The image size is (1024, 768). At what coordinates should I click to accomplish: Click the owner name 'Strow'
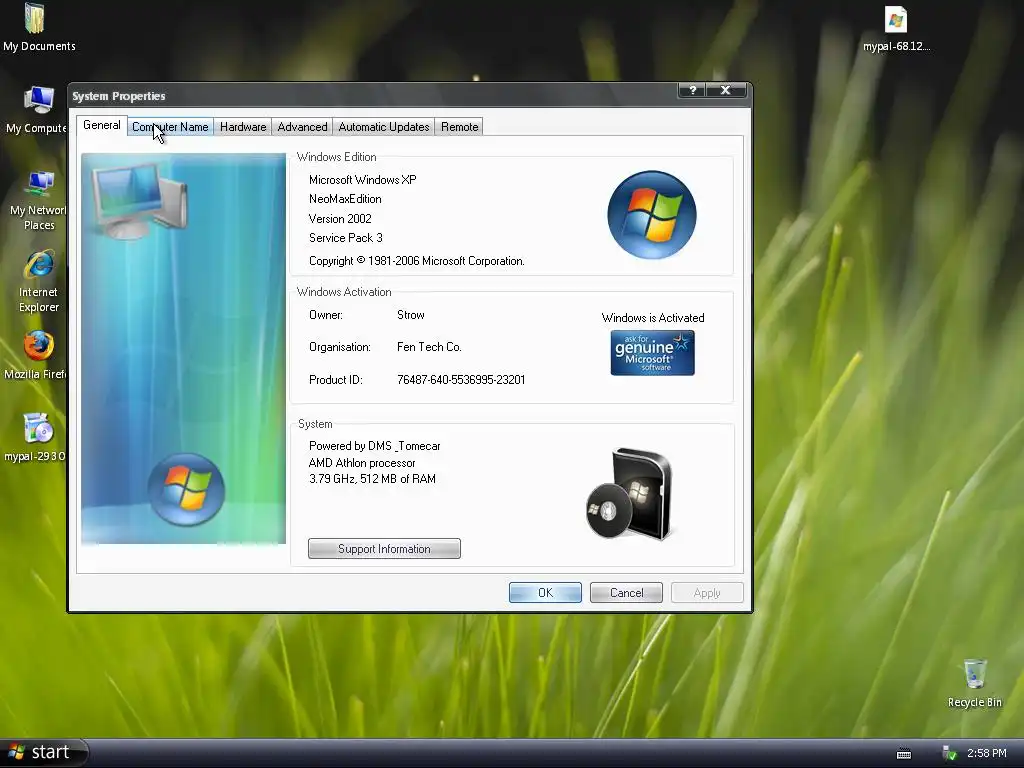tap(411, 315)
